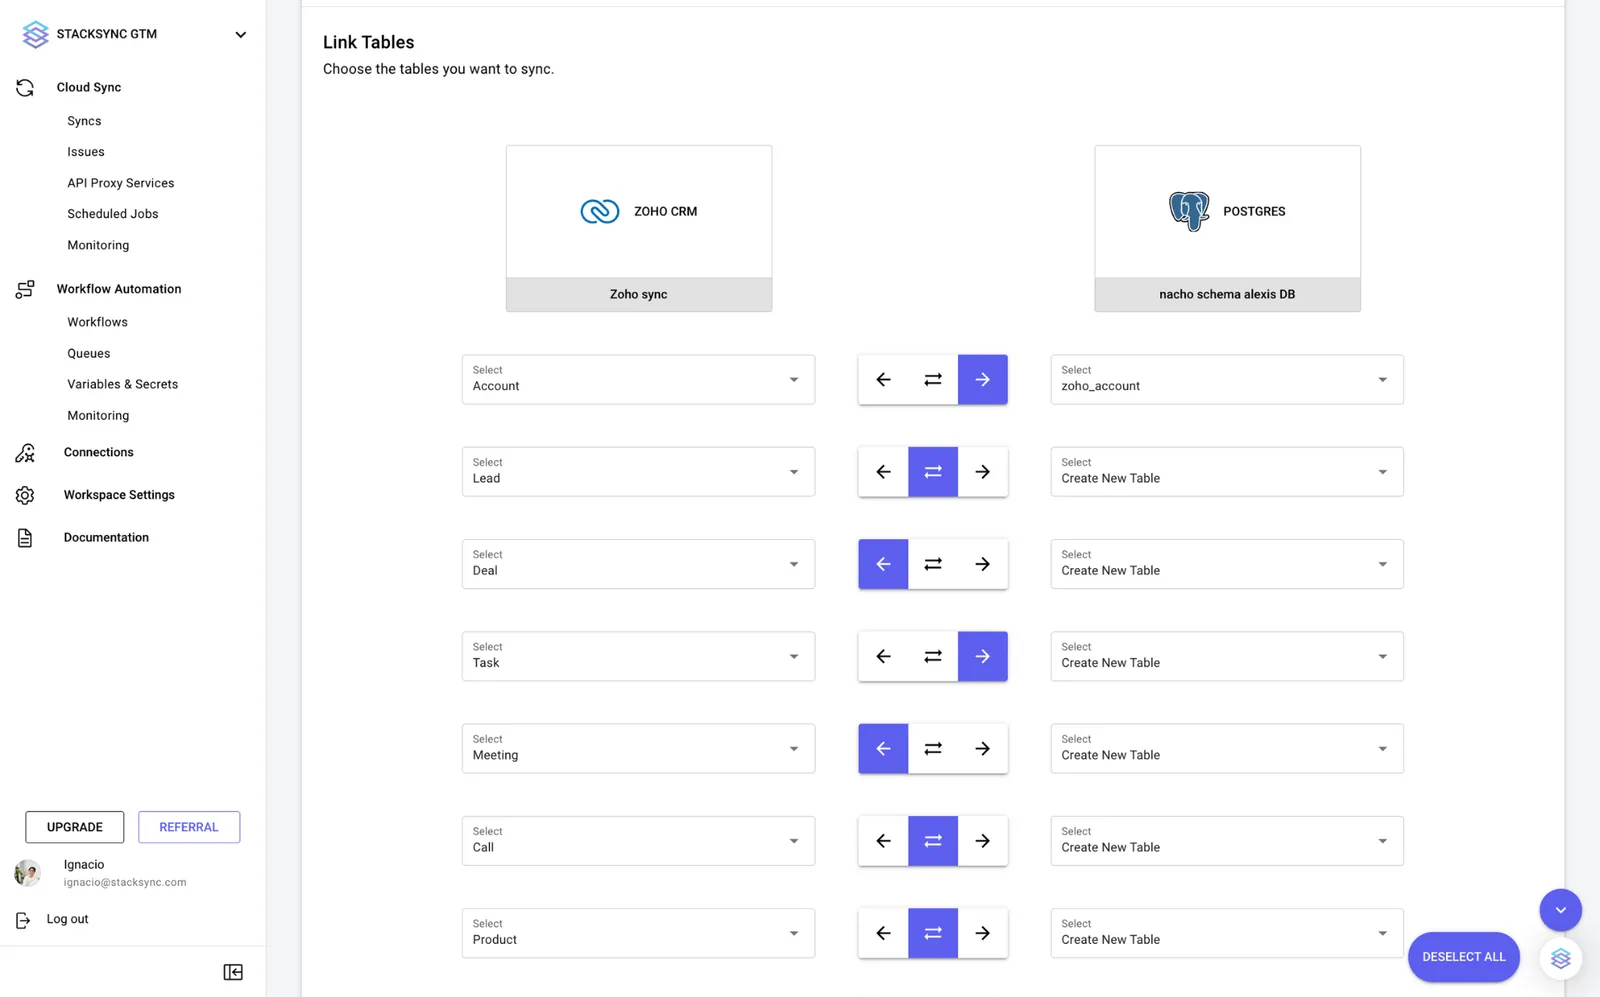Set Task row to sync left direction
Image resolution: width=1600 pixels, height=997 pixels.
click(883, 657)
